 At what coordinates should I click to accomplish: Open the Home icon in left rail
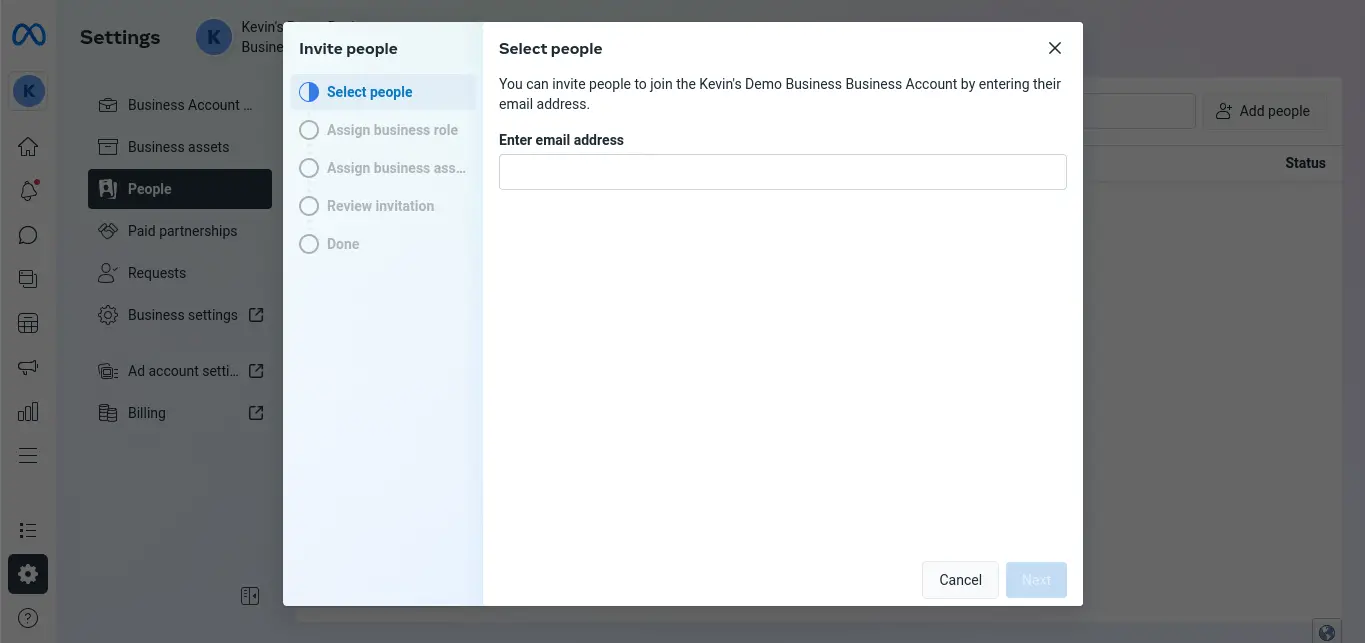coord(28,147)
